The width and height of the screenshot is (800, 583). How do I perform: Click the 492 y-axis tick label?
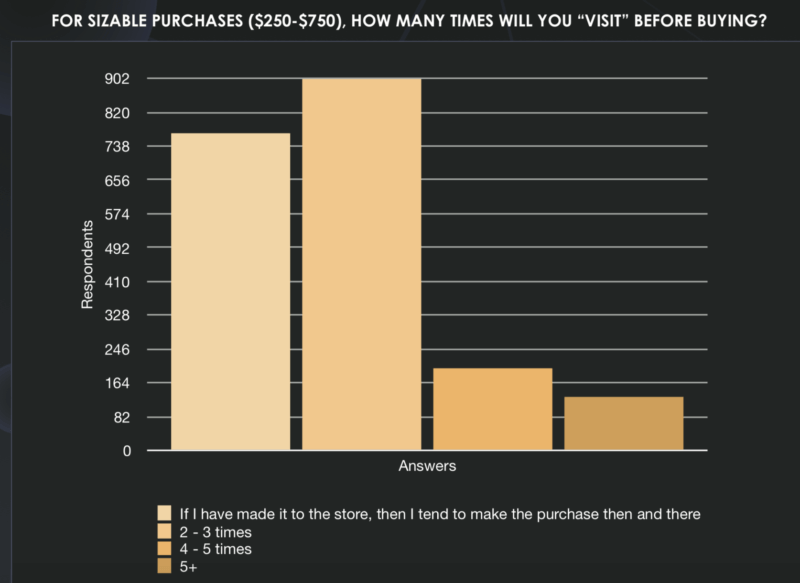tap(119, 248)
